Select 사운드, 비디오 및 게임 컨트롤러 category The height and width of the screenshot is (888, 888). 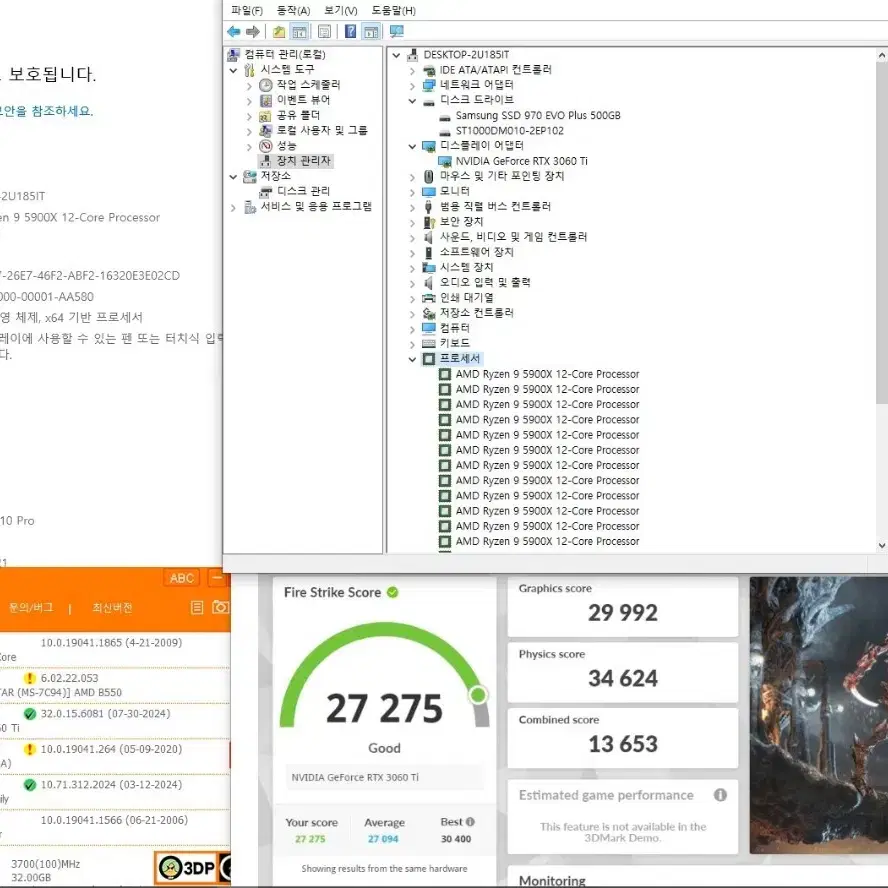click(x=513, y=237)
